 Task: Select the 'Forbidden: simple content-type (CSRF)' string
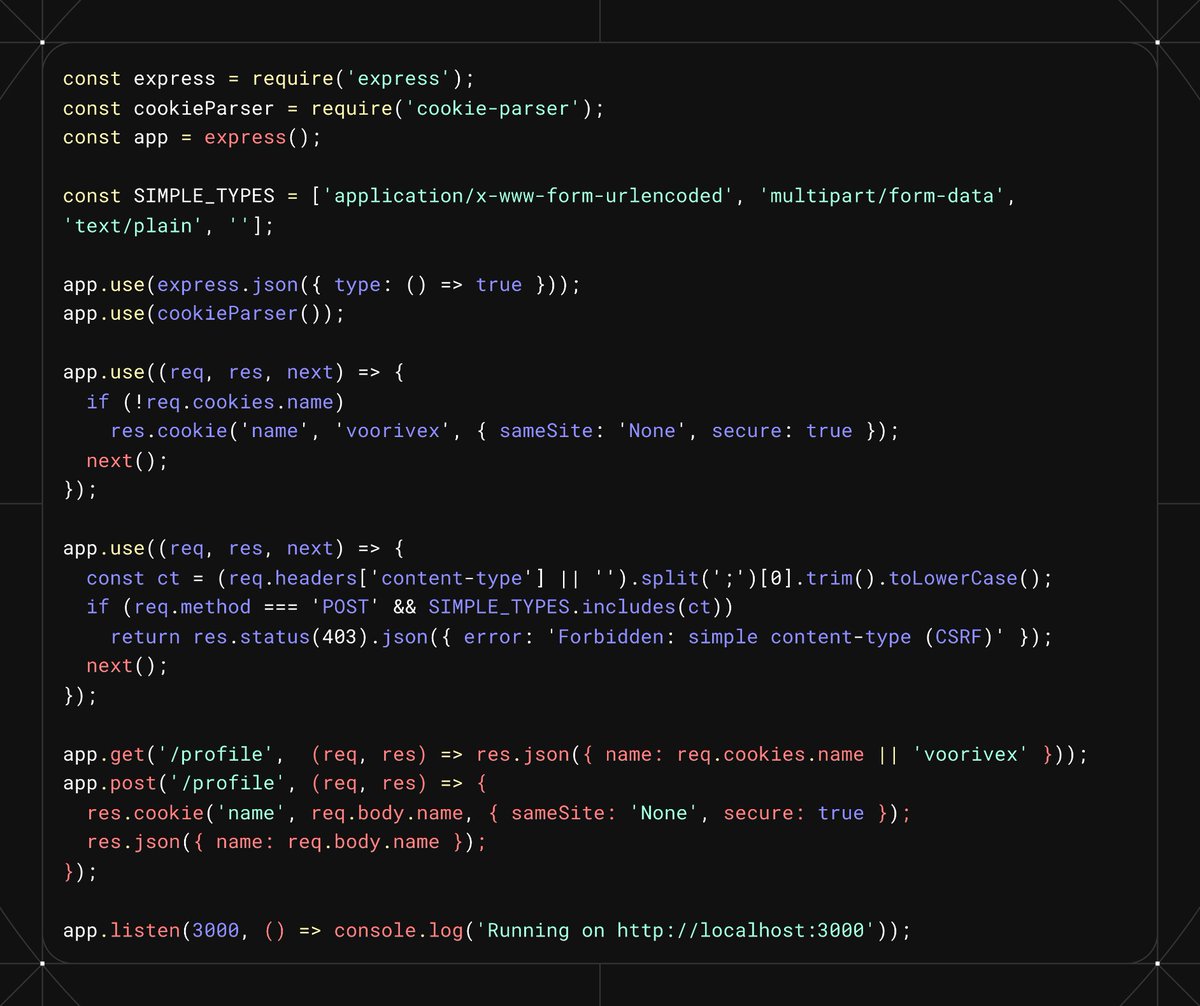777,637
